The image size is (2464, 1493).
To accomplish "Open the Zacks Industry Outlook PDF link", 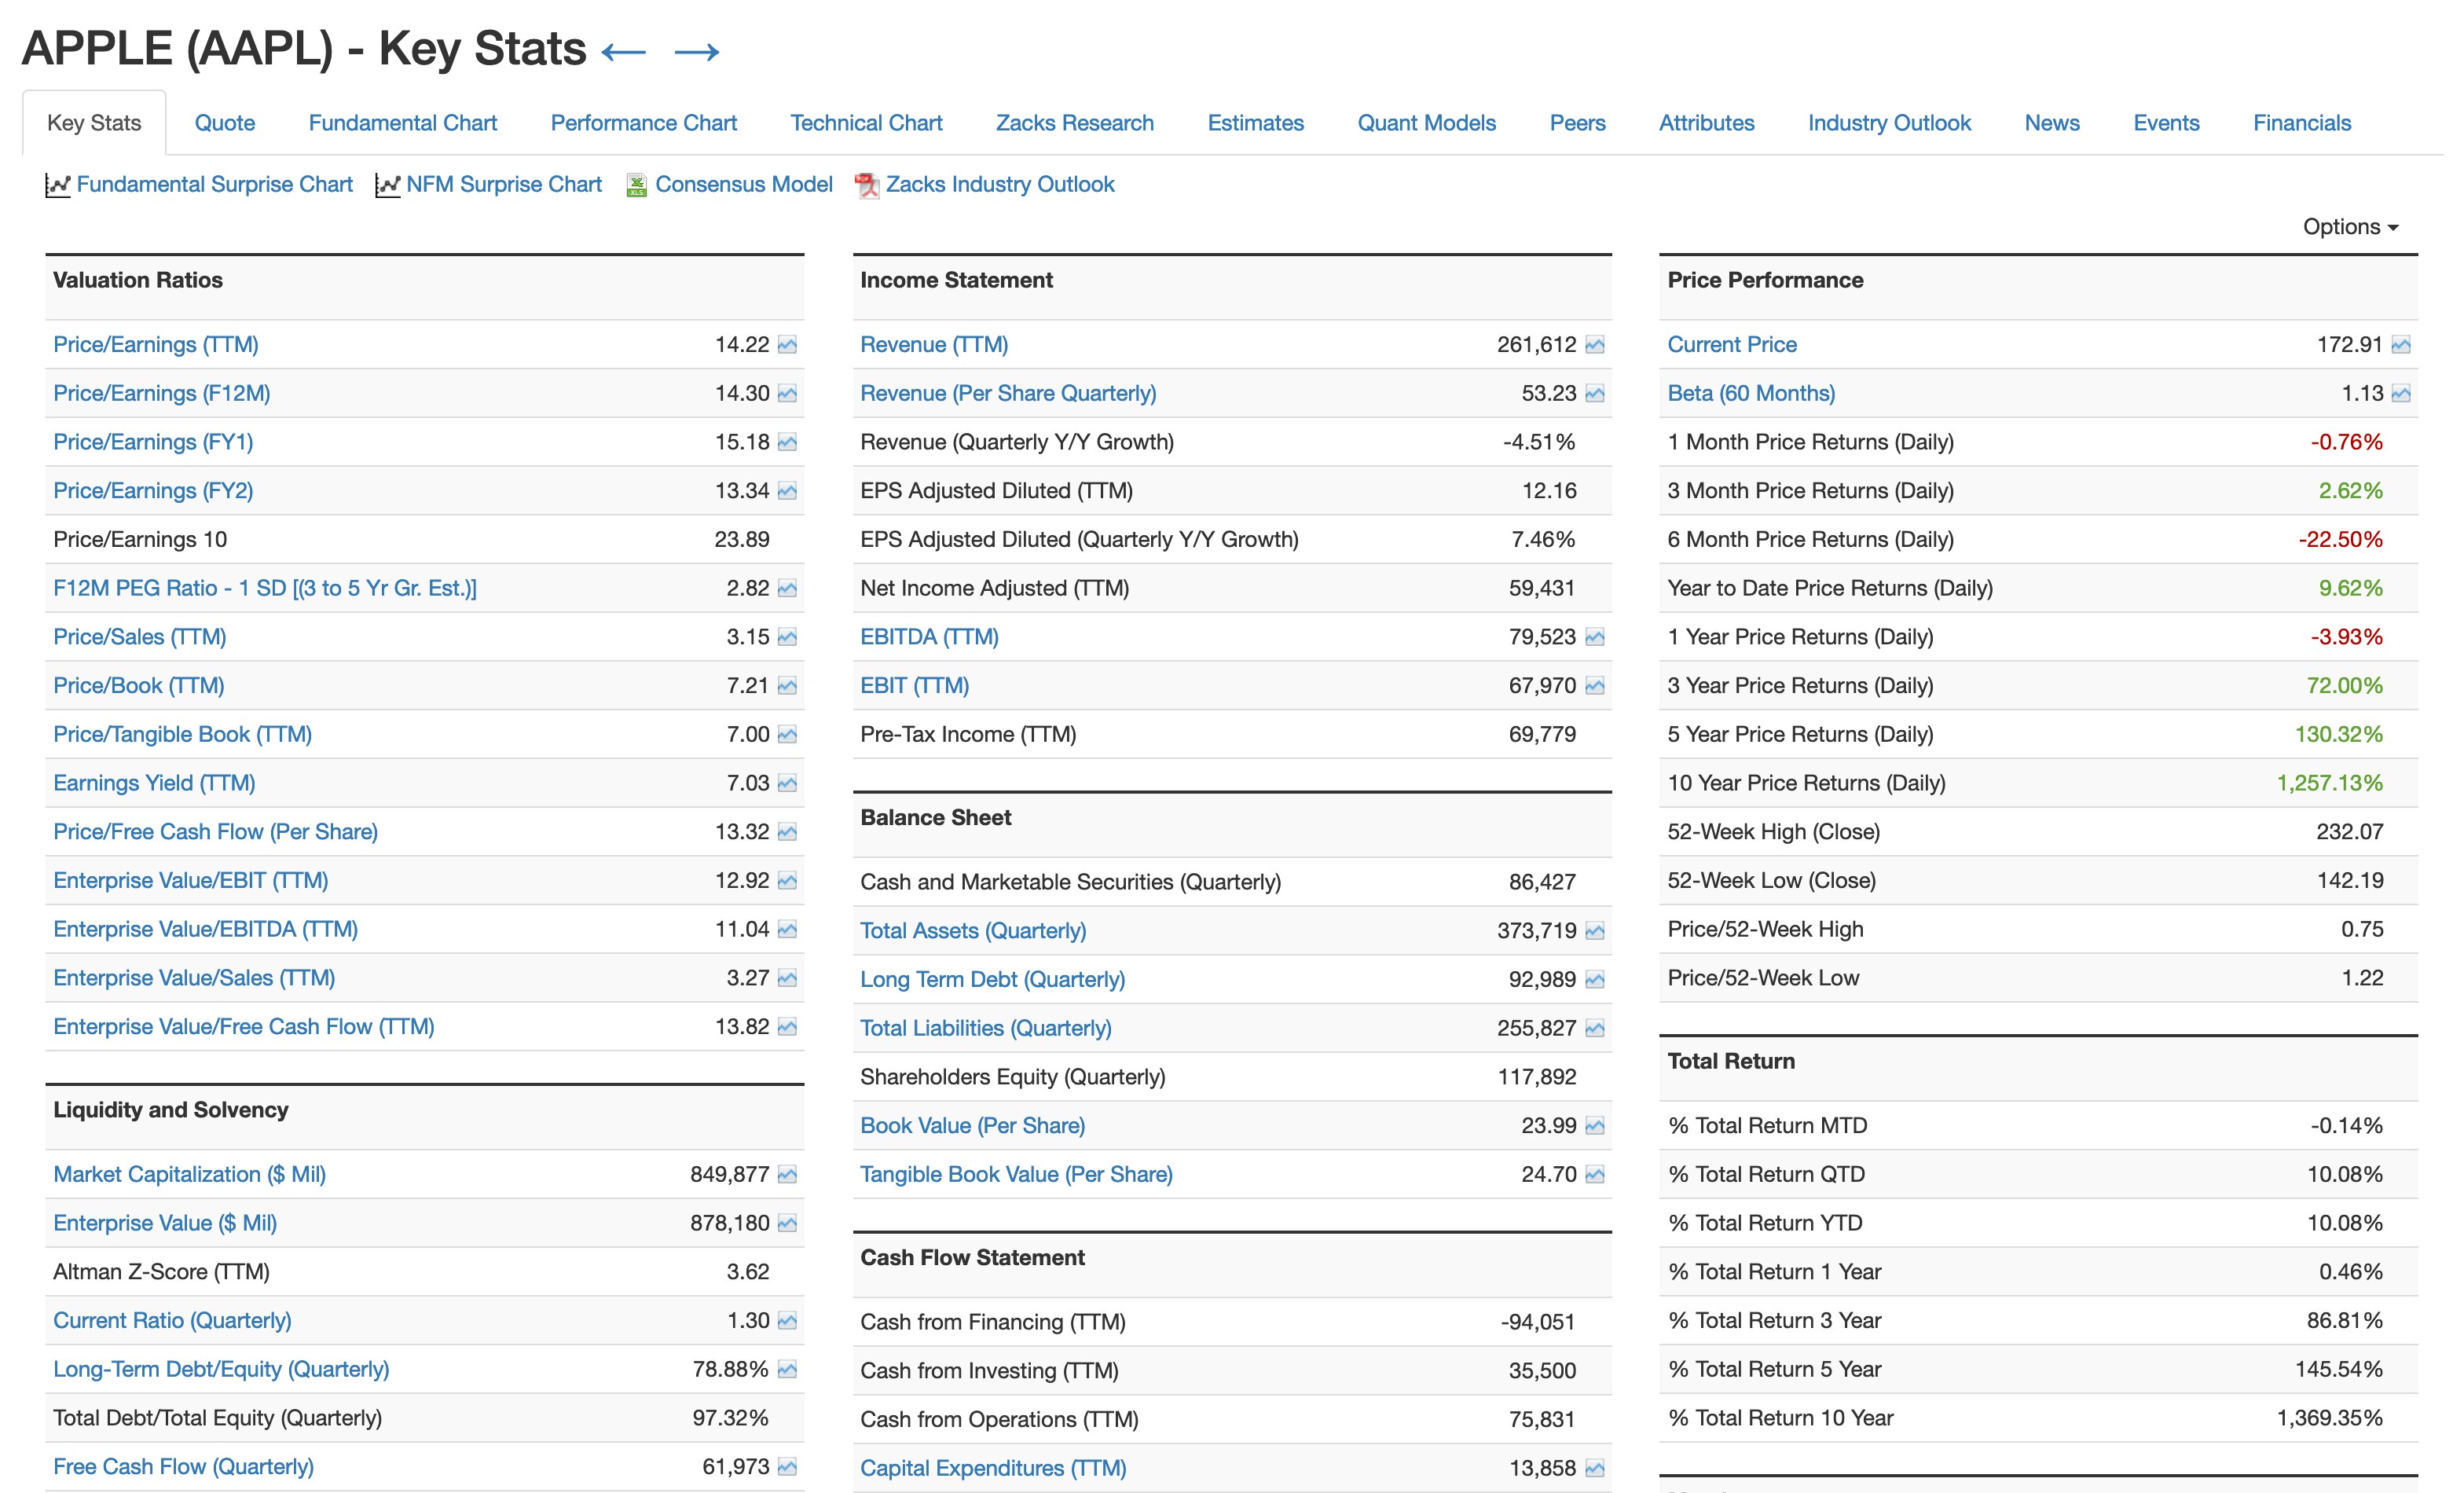I will click(x=999, y=185).
